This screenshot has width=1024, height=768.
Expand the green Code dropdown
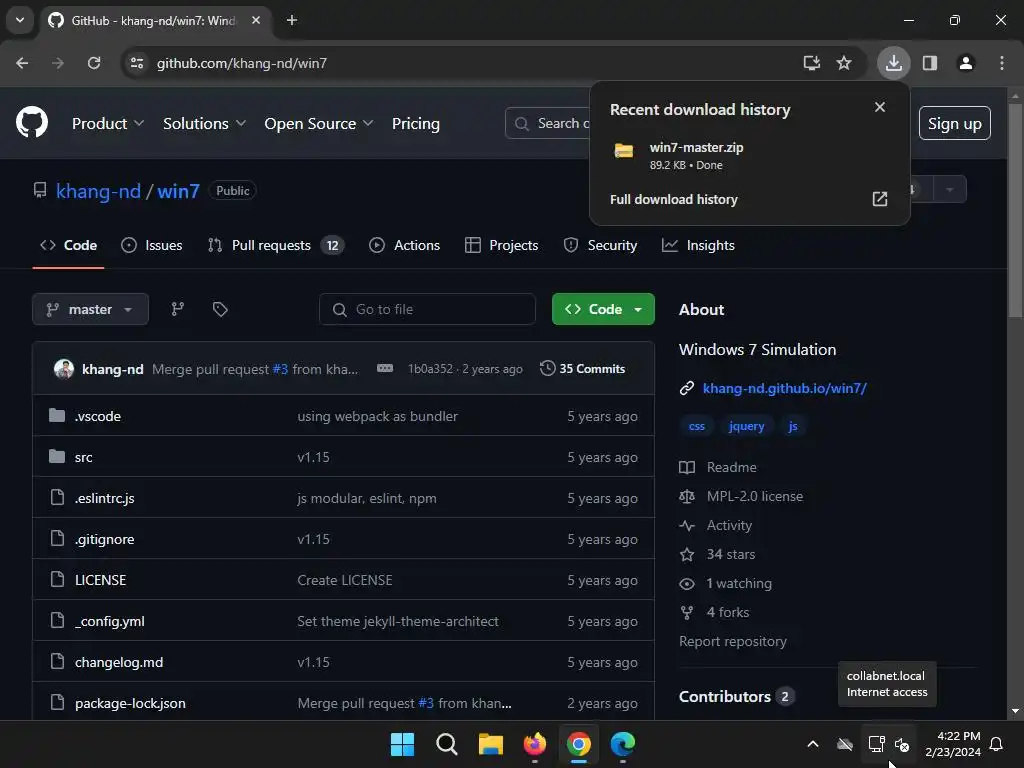(603, 309)
